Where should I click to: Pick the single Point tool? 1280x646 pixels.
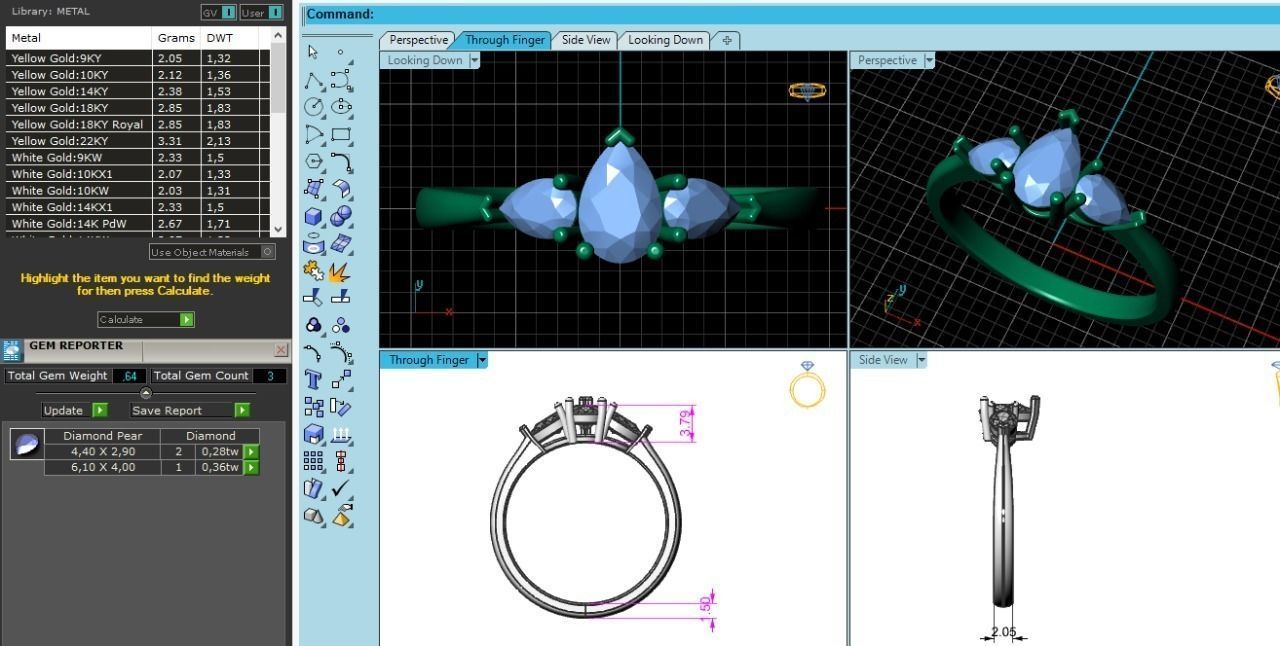tap(341, 53)
